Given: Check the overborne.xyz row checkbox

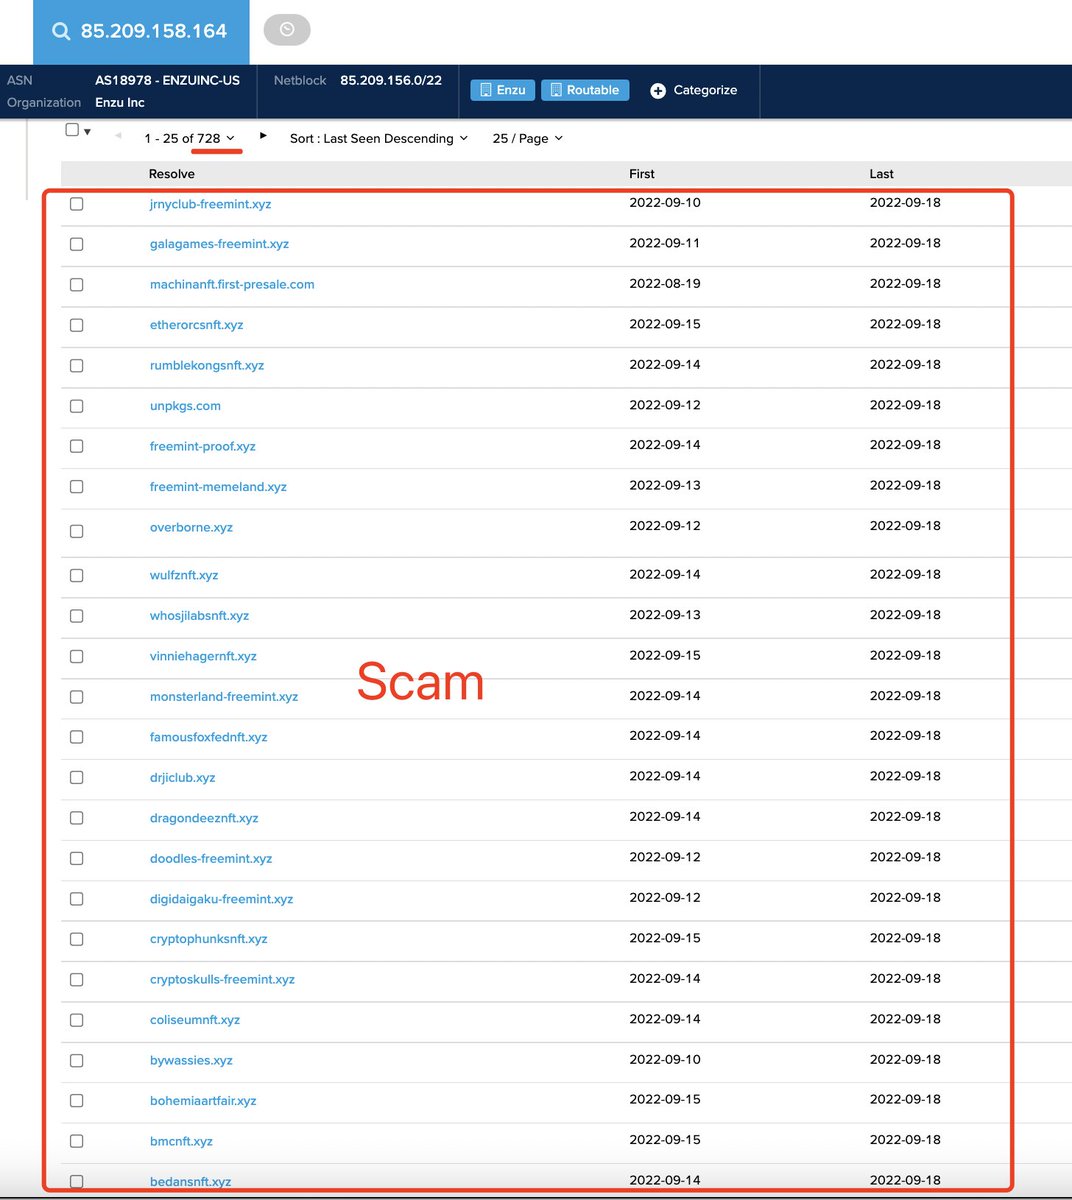Looking at the screenshot, I should [x=77, y=531].
